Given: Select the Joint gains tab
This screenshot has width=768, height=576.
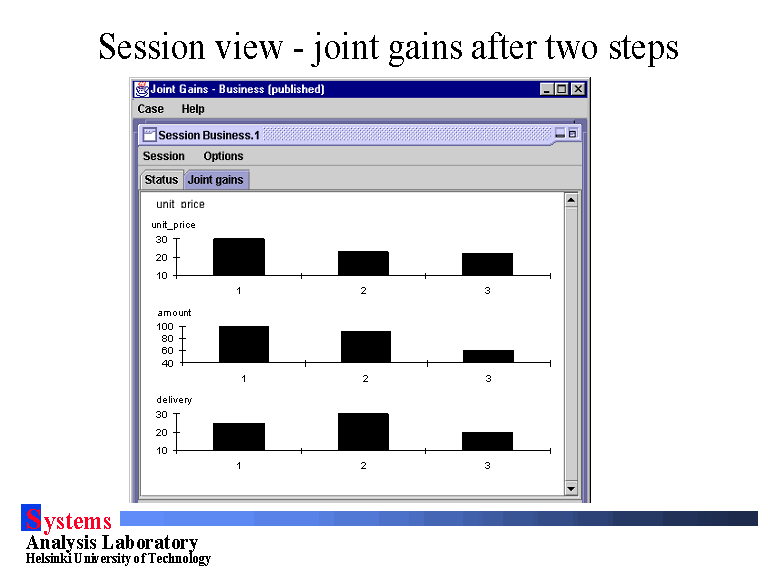Looking at the screenshot, I should click(216, 180).
